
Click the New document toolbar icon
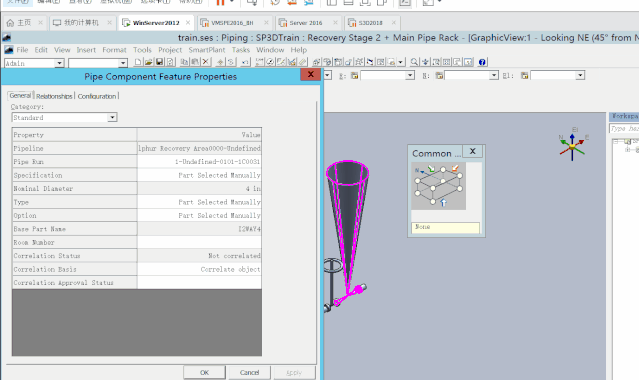point(138,62)
